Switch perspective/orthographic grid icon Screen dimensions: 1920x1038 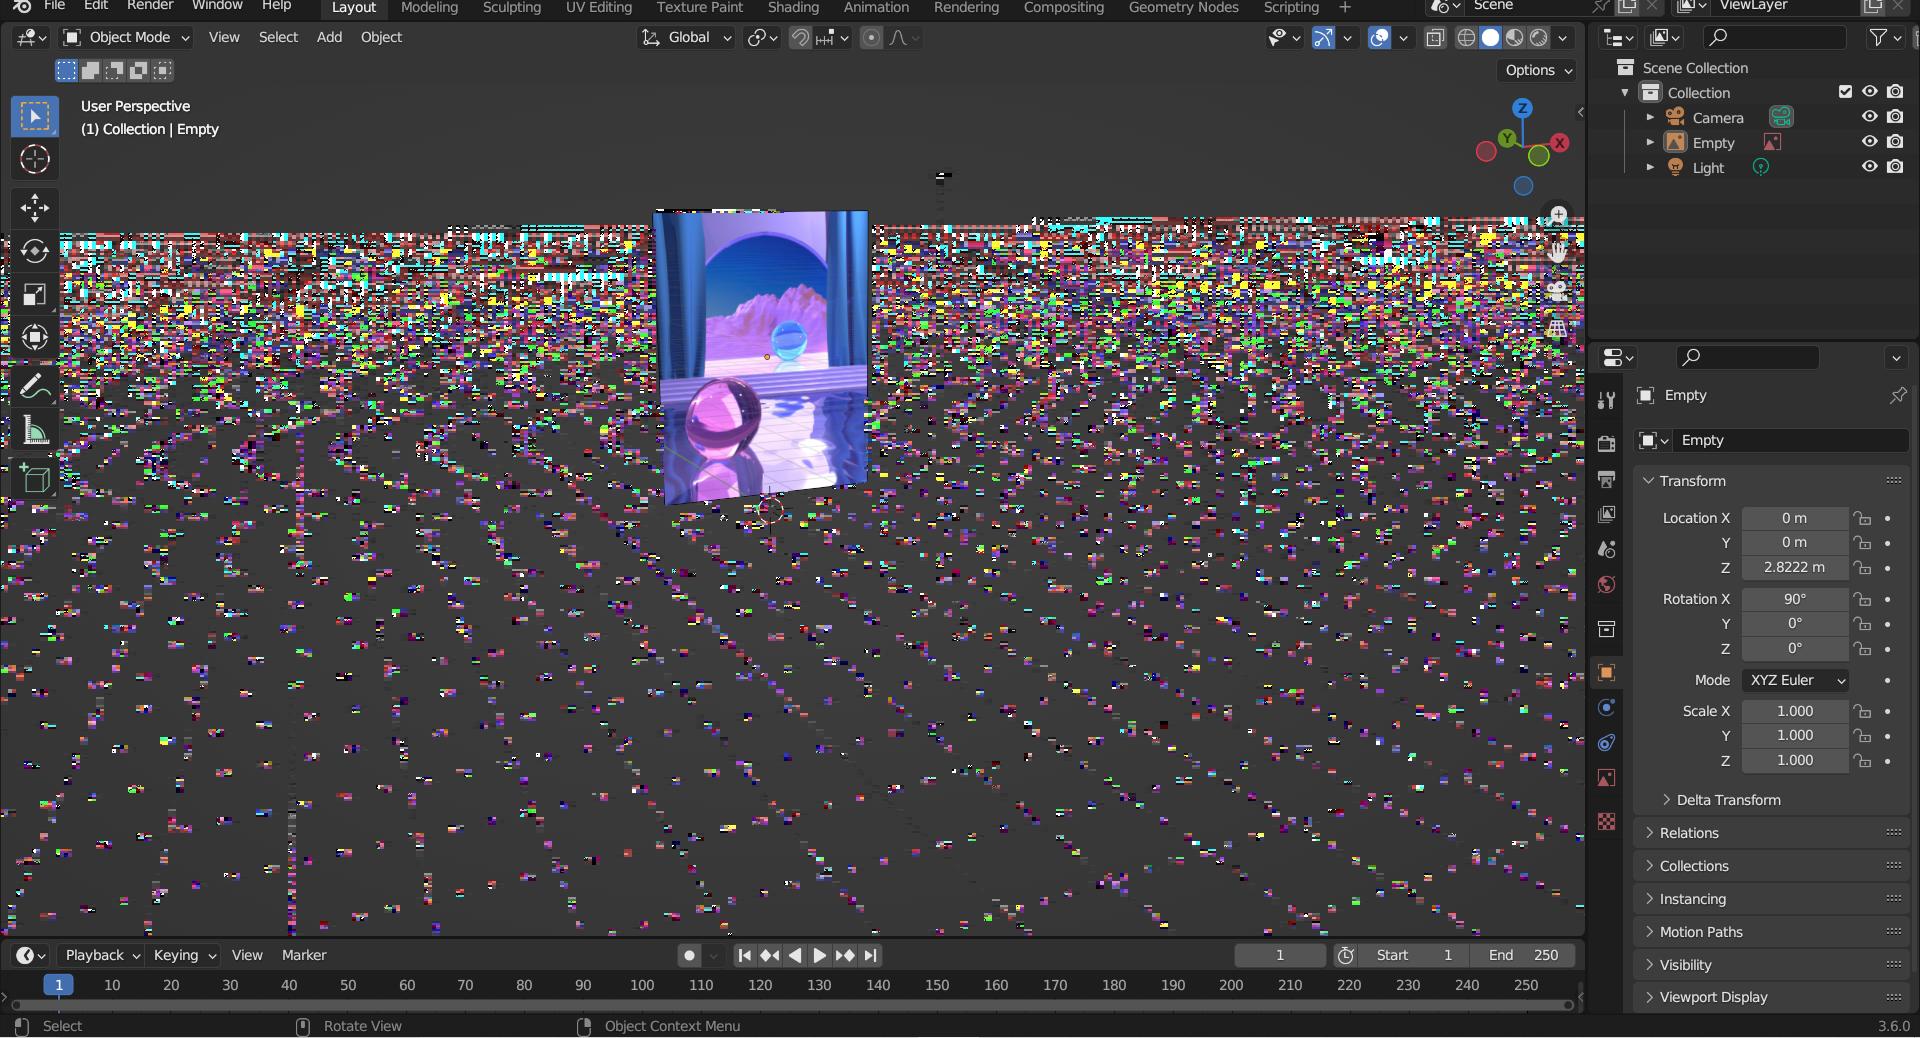click(1557, 328)
